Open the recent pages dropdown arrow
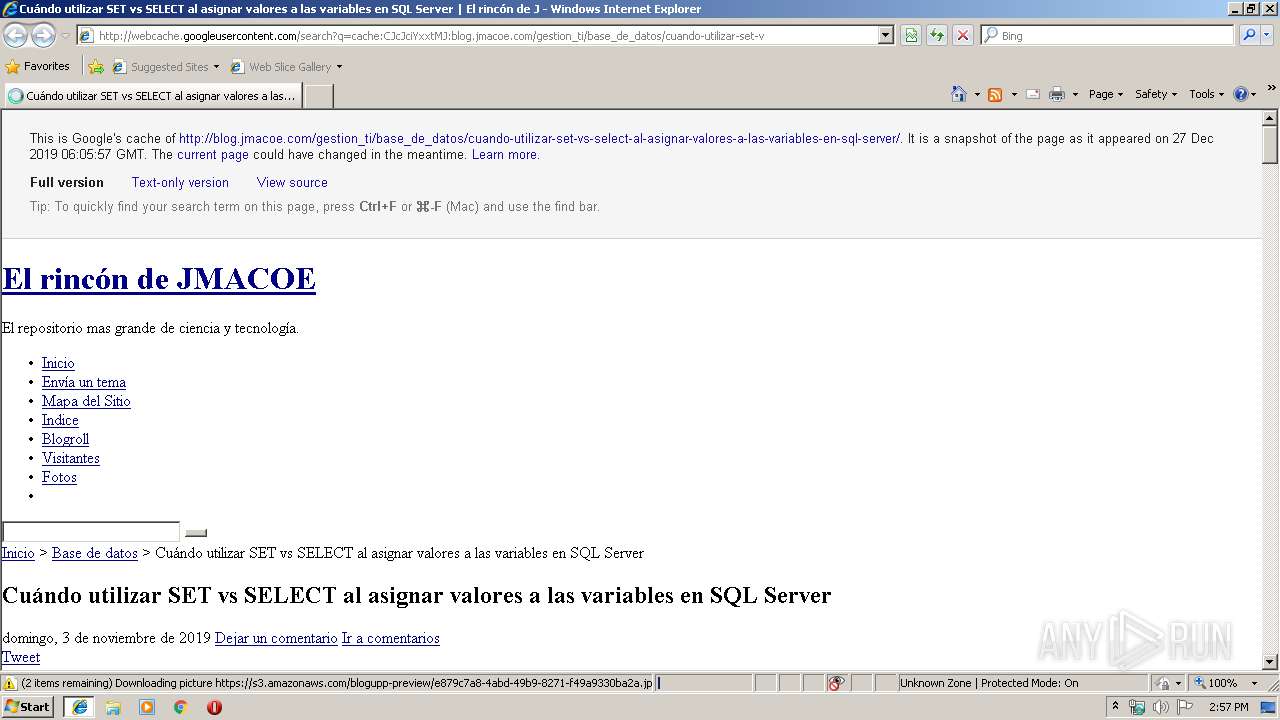 pos(65,36)
